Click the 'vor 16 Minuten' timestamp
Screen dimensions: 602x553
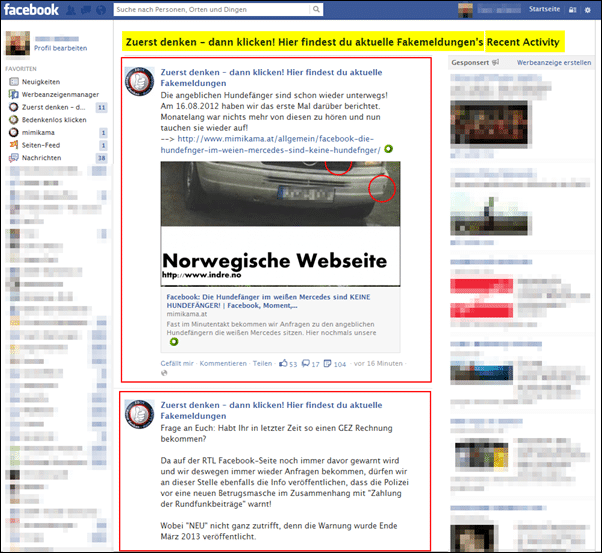tap(378, 363)
